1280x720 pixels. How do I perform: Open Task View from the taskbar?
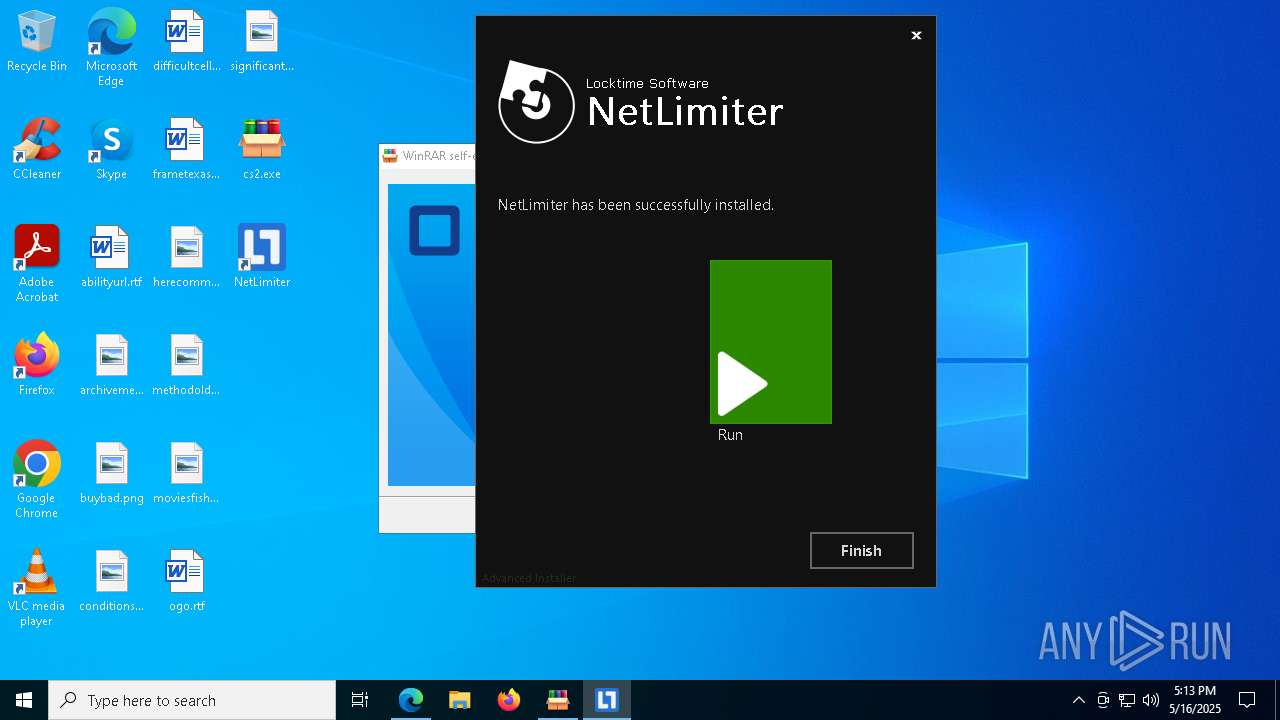(360, 700)
